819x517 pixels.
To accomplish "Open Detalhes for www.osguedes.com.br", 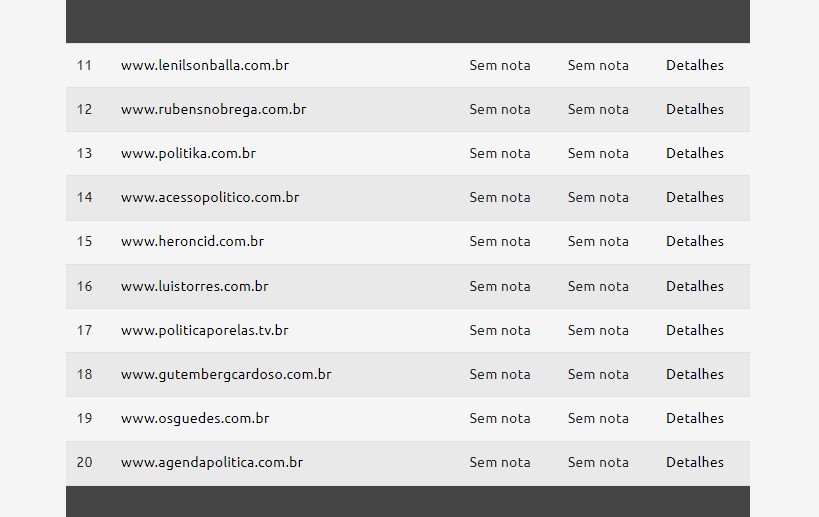I will [x=695, y=418].
